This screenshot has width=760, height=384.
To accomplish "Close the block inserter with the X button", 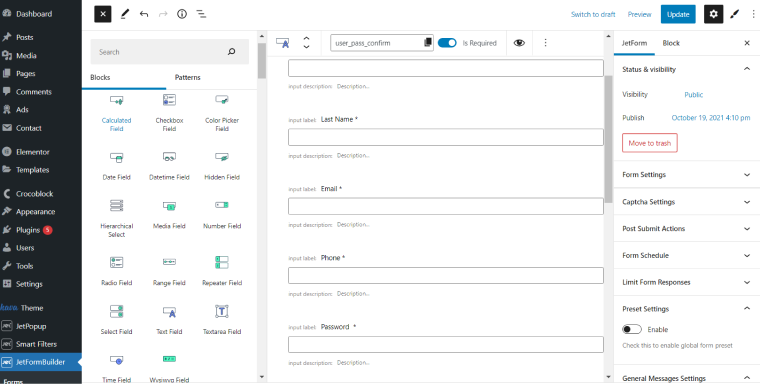I will [103, 14].
